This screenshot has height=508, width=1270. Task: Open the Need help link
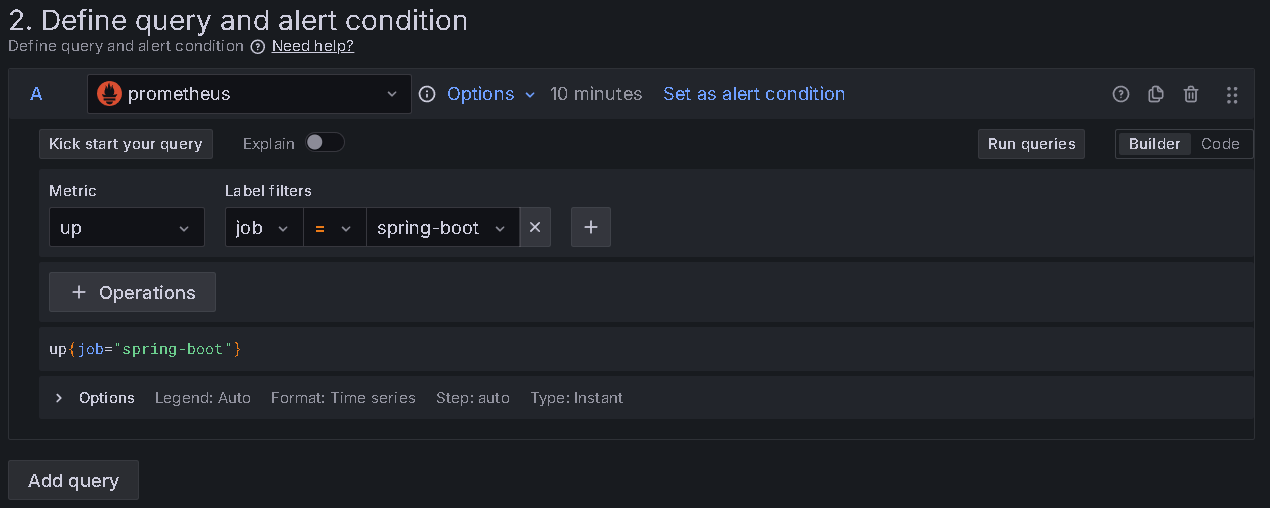313,46
